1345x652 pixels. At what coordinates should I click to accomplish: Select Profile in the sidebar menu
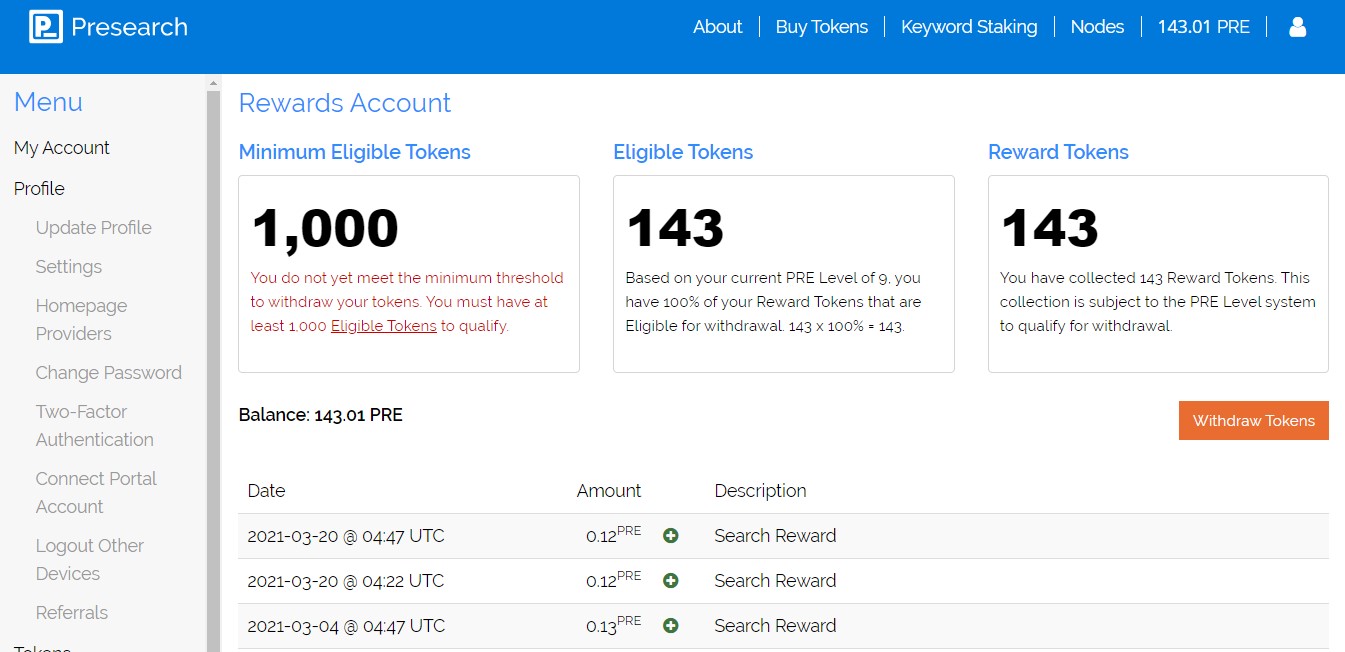pyautogui.click(x=39, y=189)
